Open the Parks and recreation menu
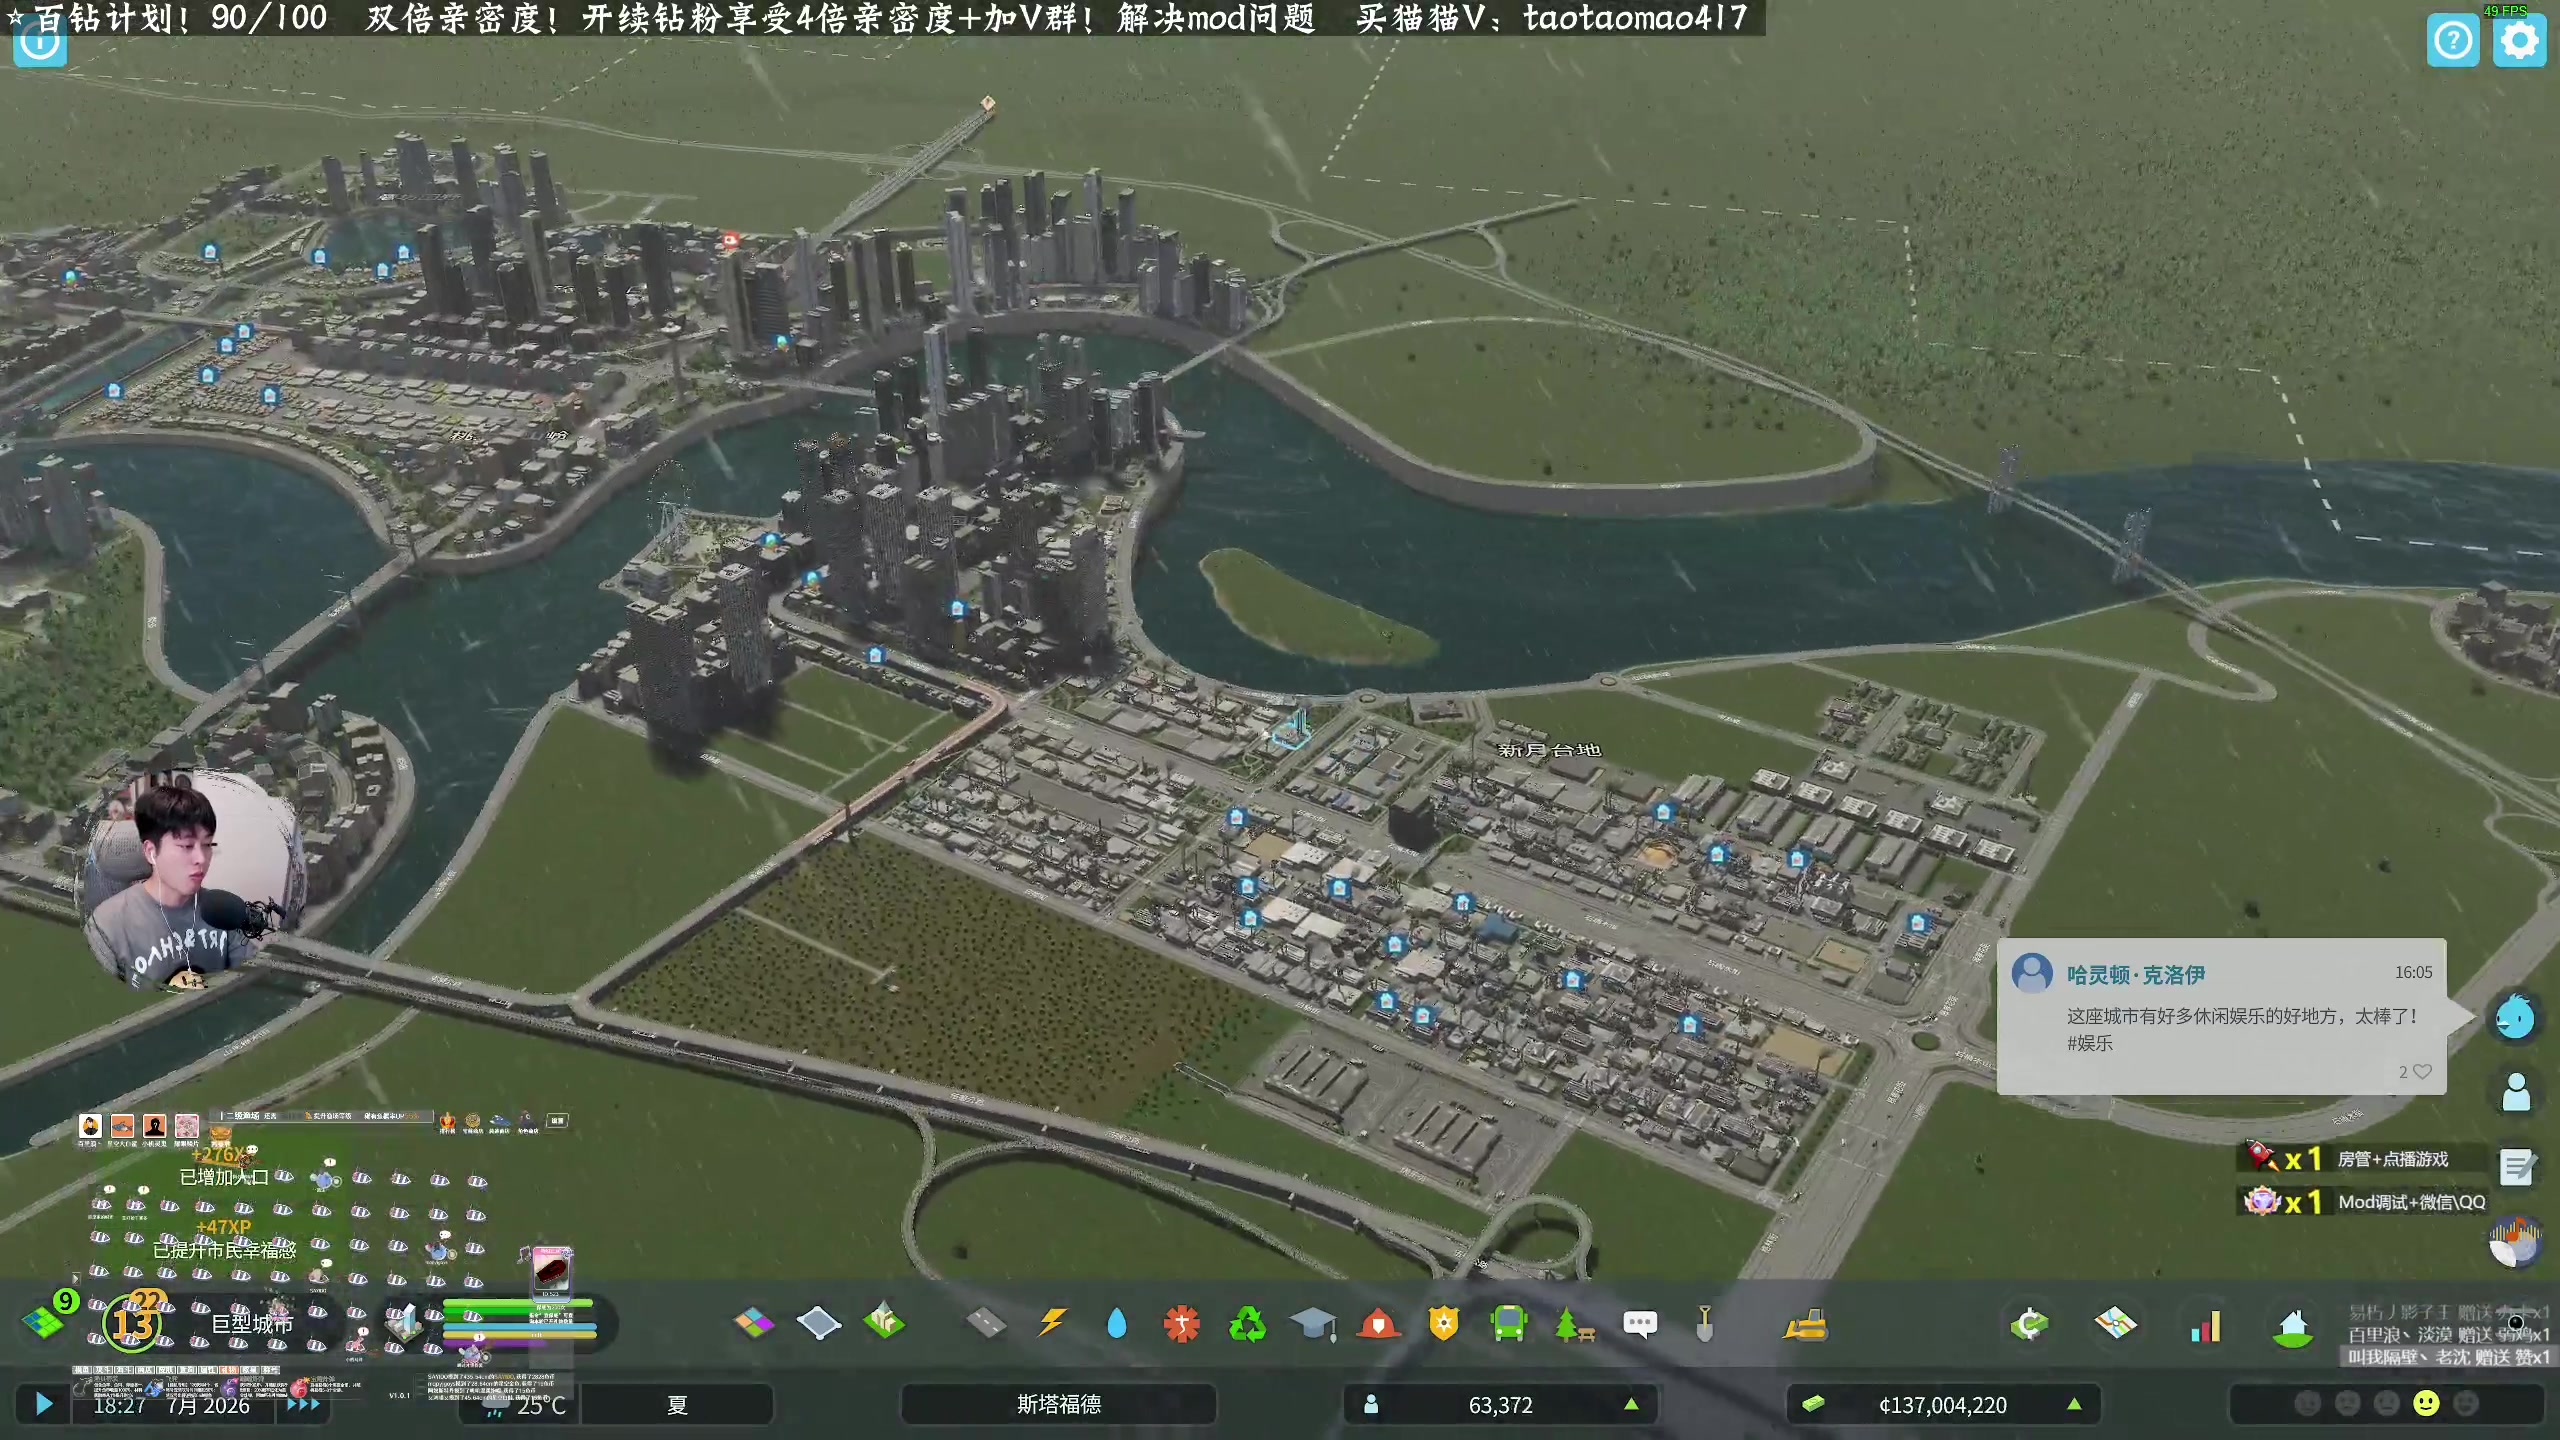The height and width of the screenshot is (1440, 2560). pos(1575,1324)
